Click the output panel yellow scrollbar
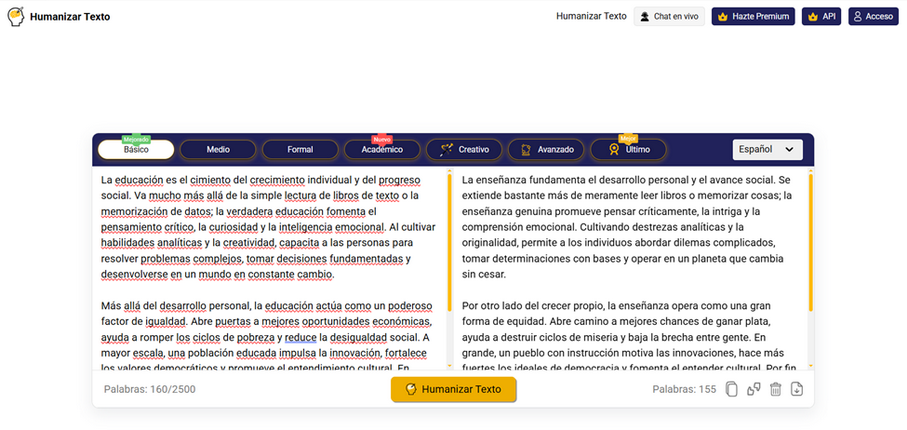Image resolution: width=907 pixels, height=430 pixels. (810, 243)
